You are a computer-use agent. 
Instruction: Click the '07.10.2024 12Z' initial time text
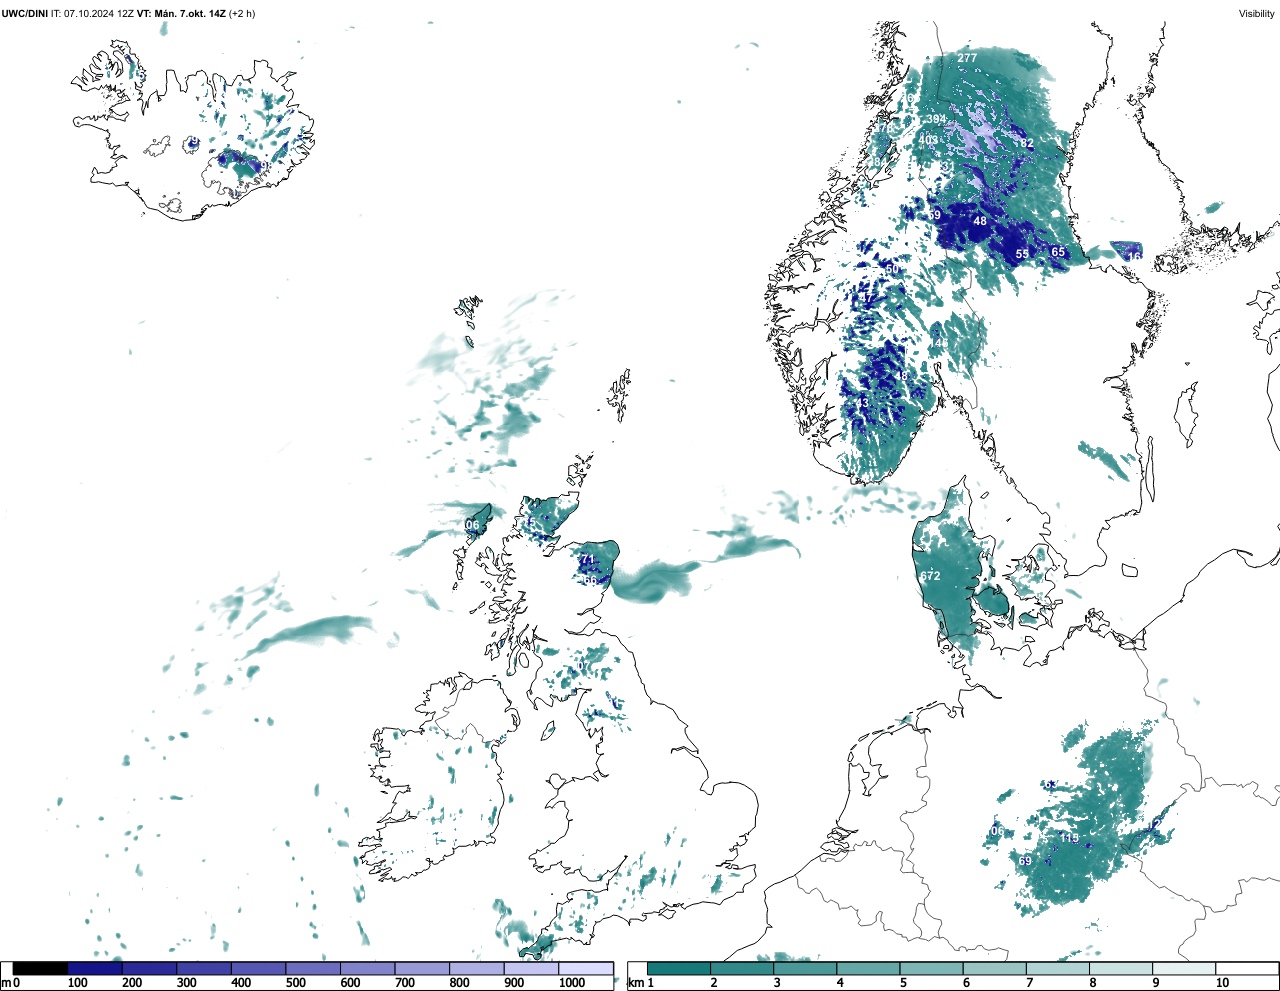(x=98, y=14)
